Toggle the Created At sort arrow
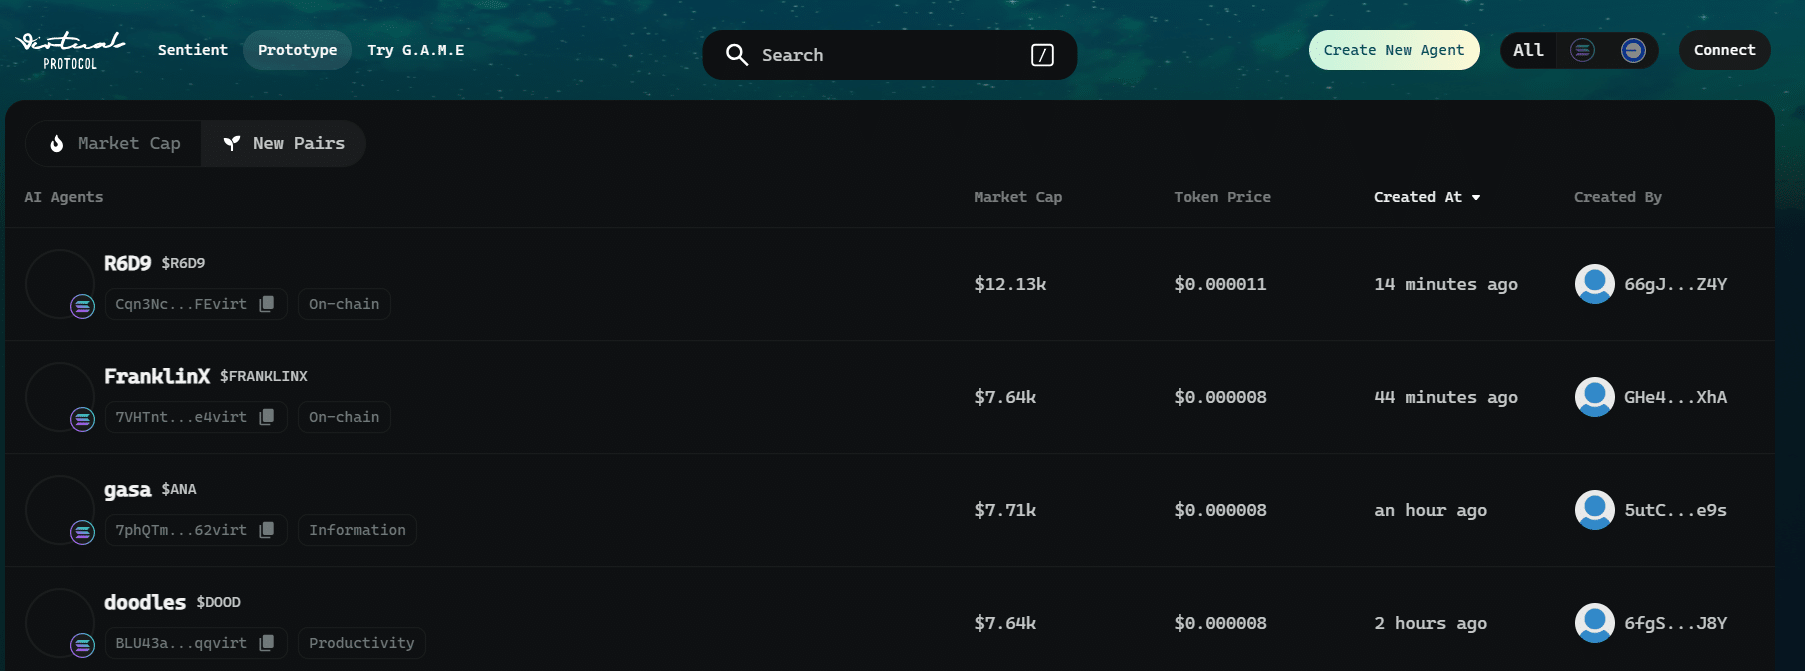Screen dimensions: 1805x671 coord(1476,198)
